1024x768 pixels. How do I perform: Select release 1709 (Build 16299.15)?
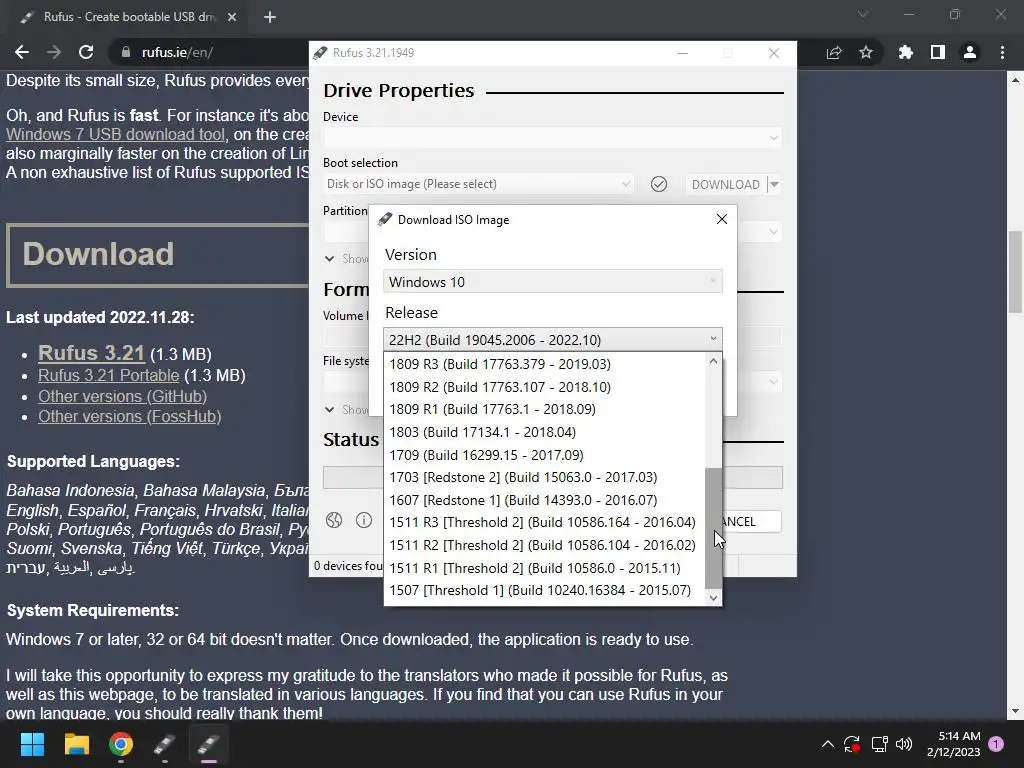tap(544, 455)
